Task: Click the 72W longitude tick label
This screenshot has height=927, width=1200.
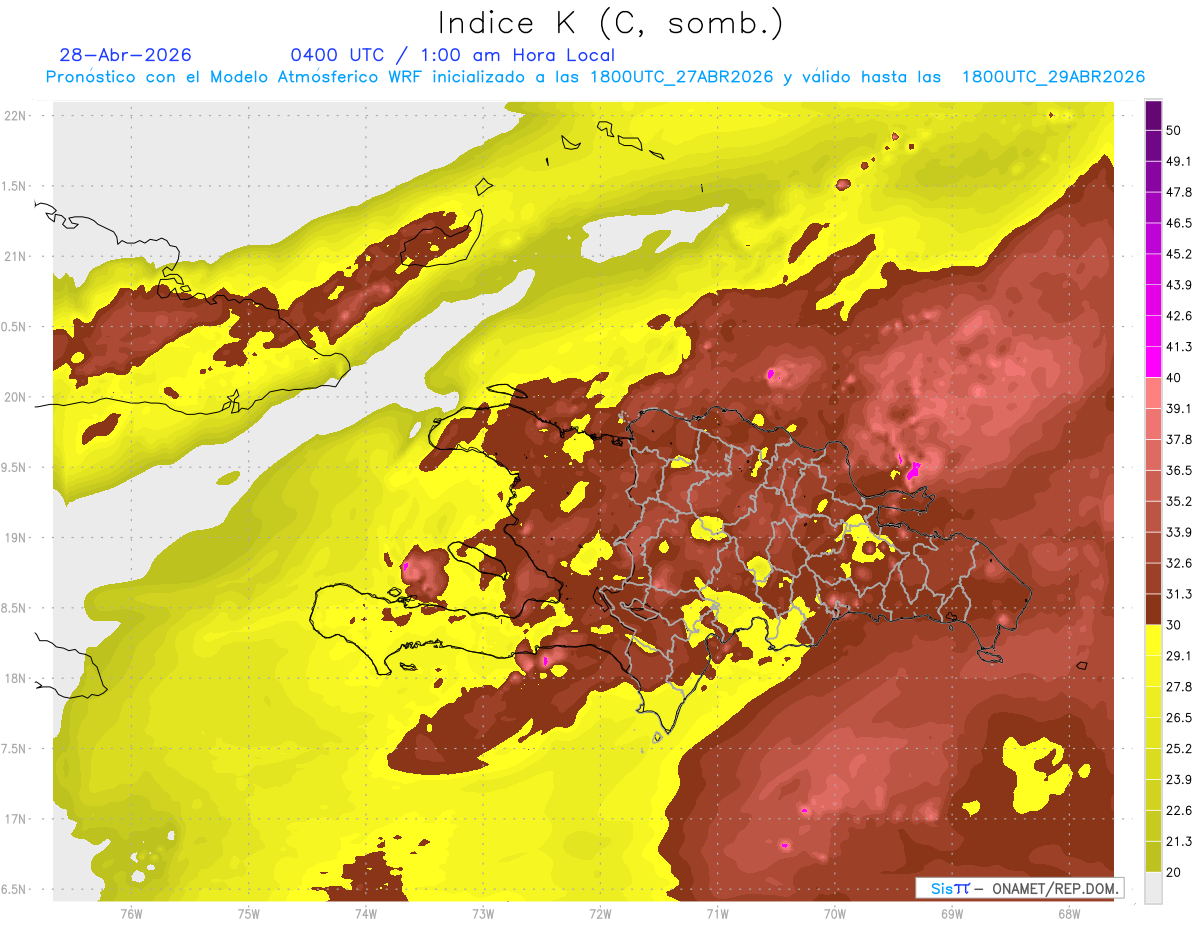Action: point(600,913)
